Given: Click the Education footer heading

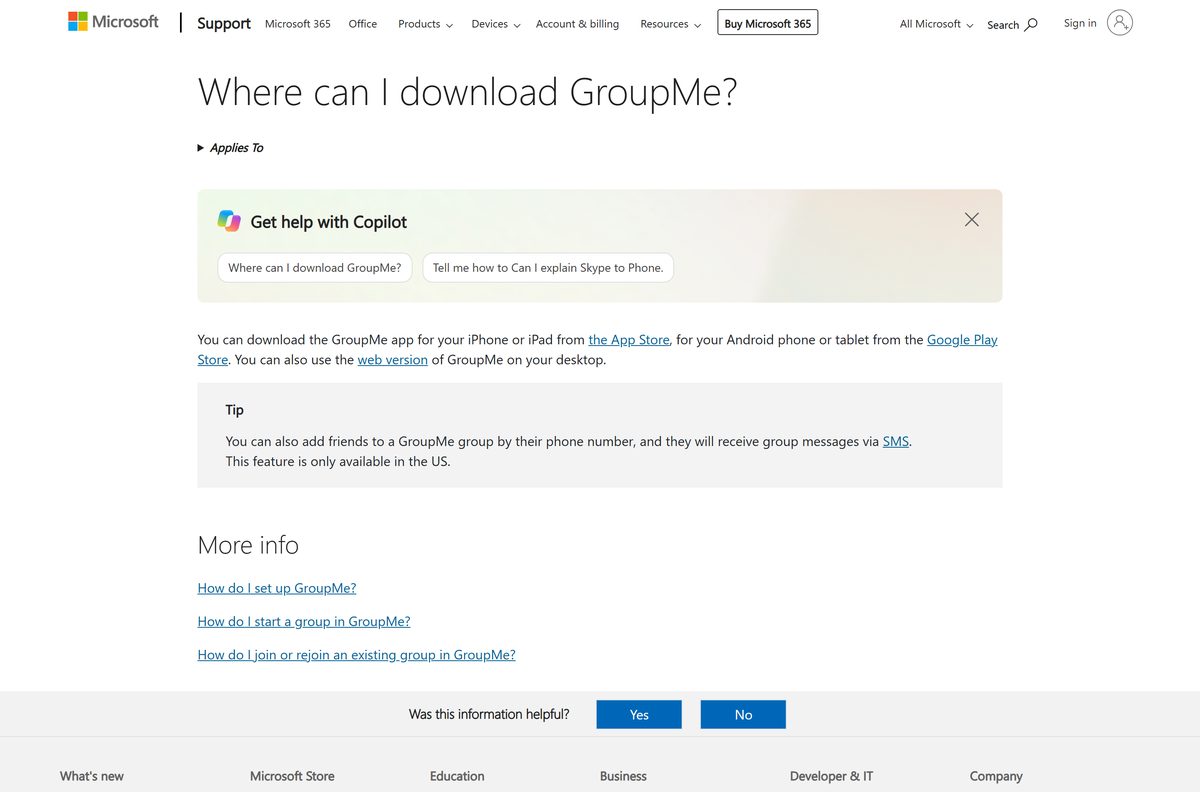Looking at the screenshot, I should [457, 776].
